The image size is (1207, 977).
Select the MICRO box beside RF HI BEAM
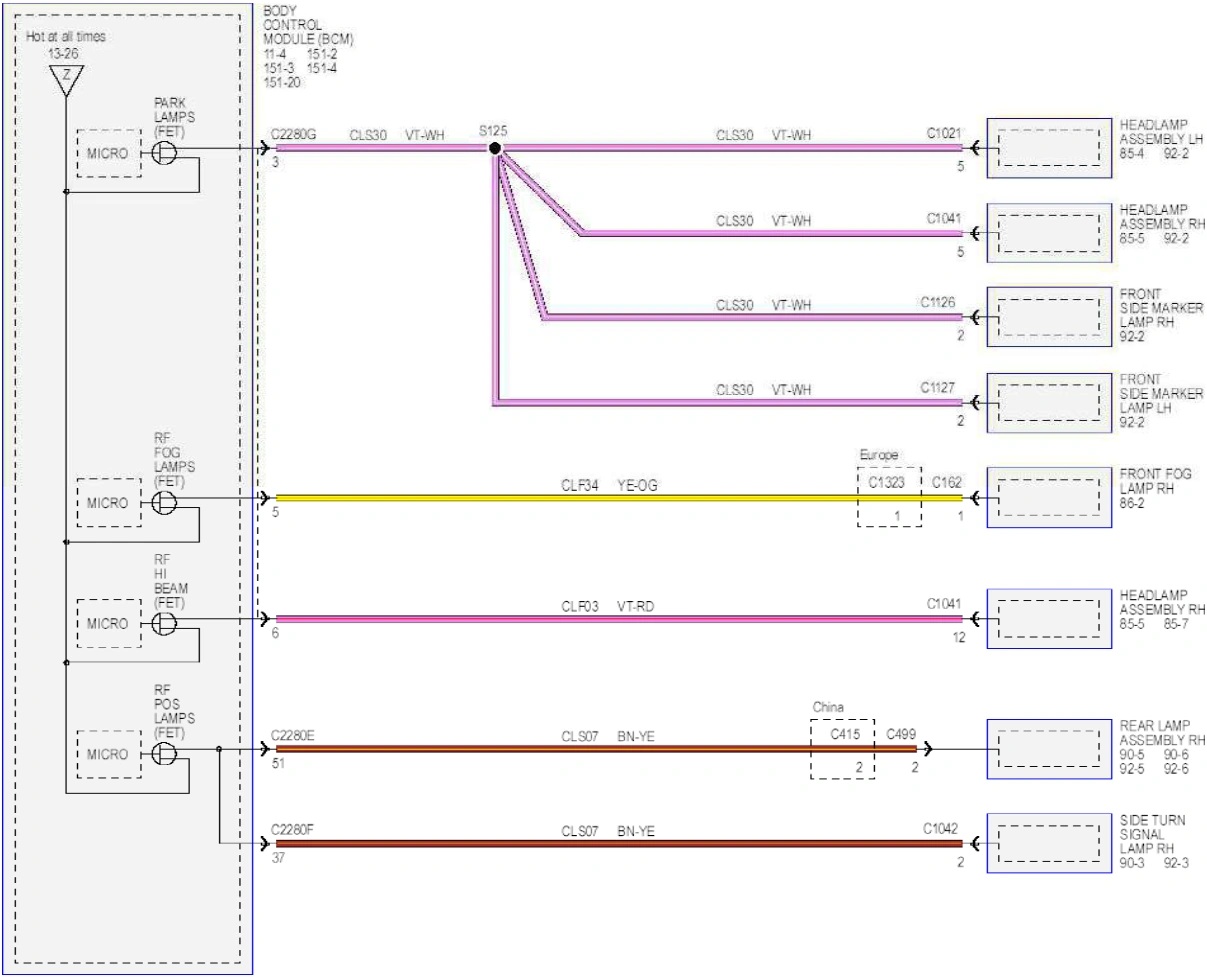coord(108,624)
